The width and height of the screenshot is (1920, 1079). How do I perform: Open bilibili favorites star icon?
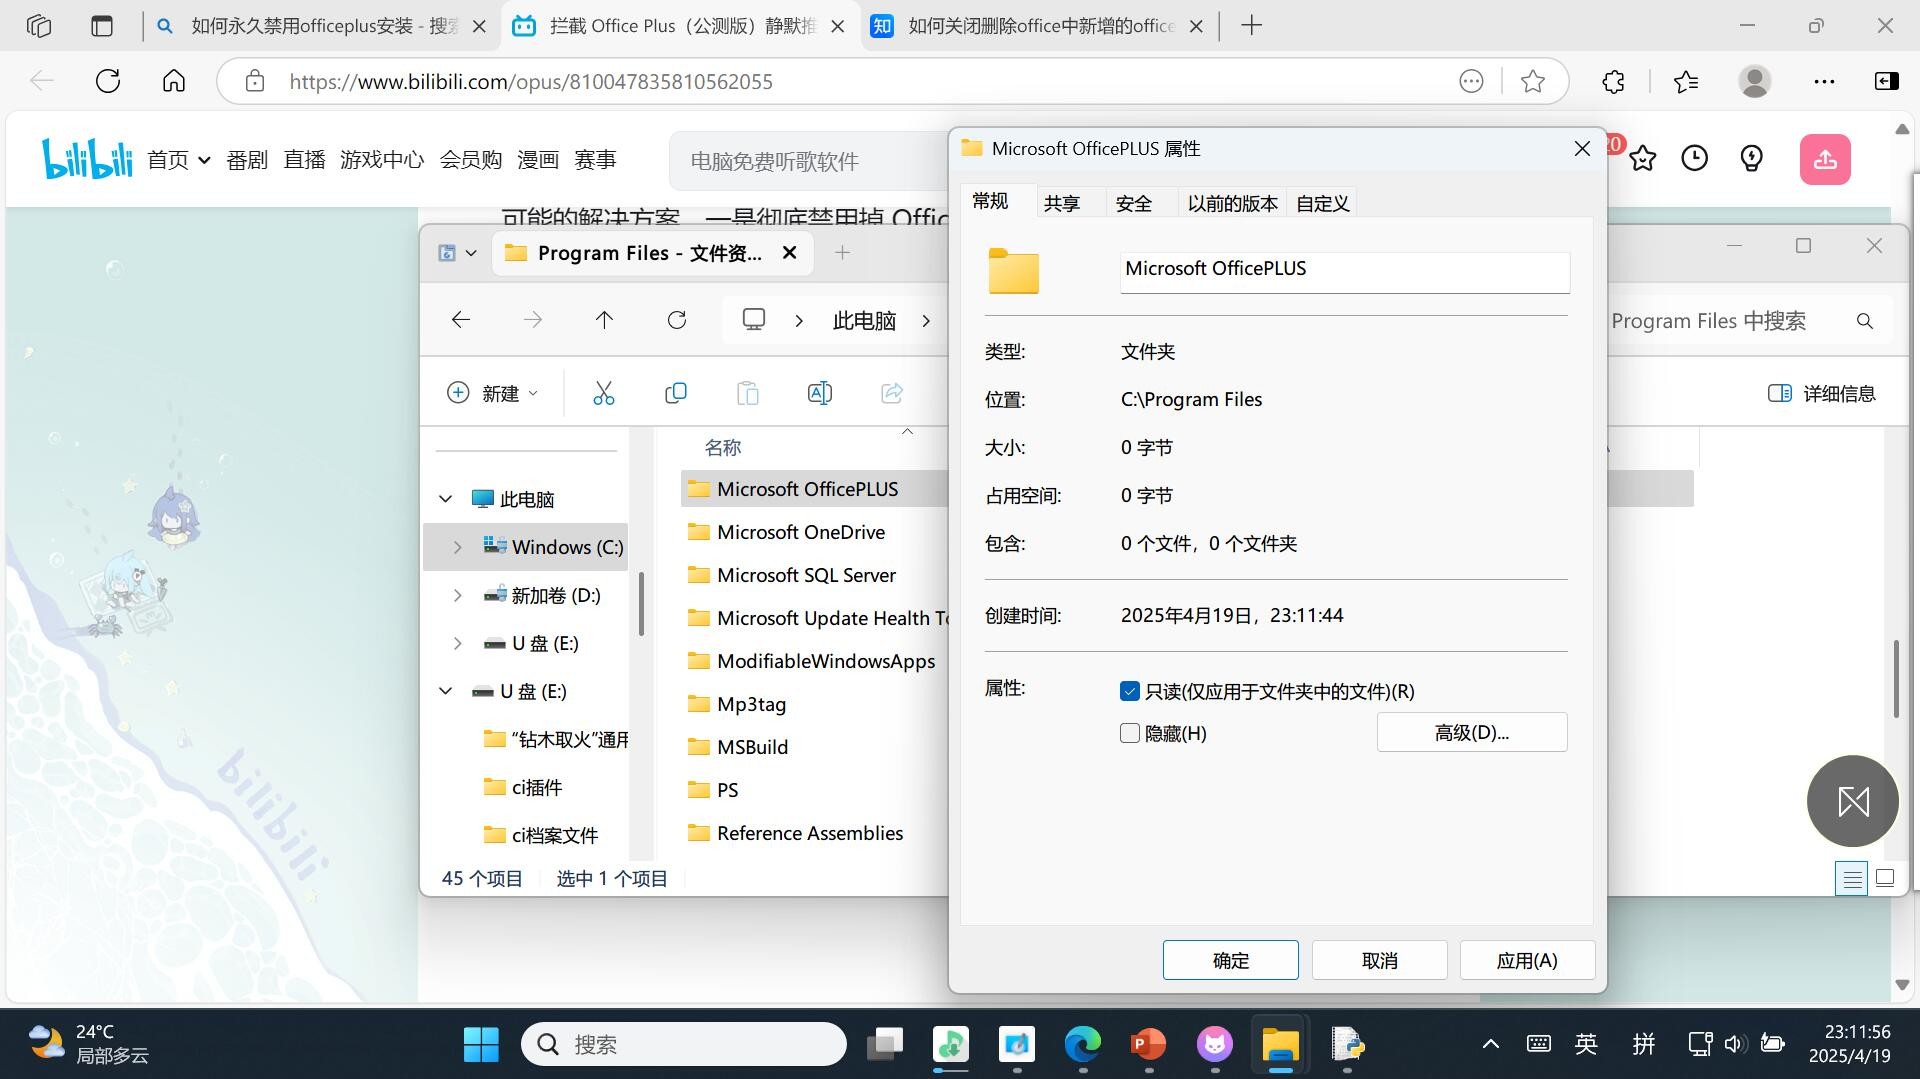pos(1642,158)
